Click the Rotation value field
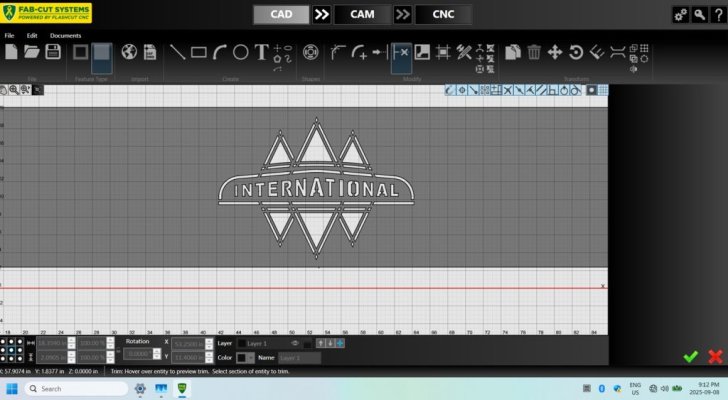The width and height of the screenshot is (728, 400). click(138, 354)
